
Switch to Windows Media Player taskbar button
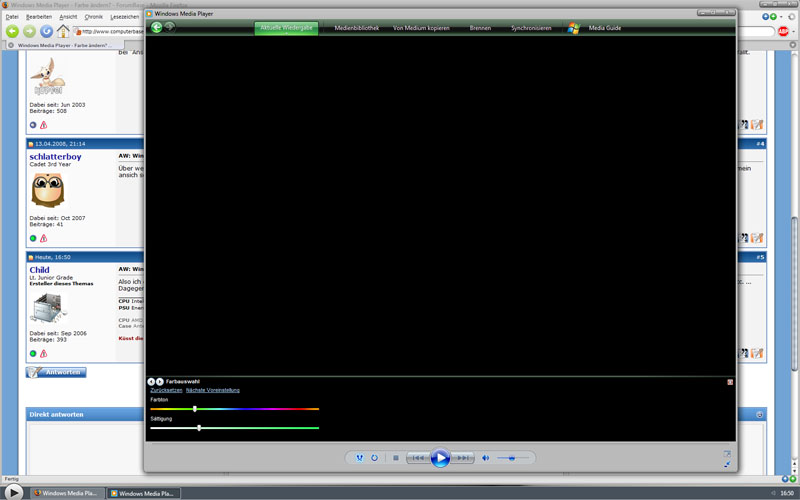(143, 493)
